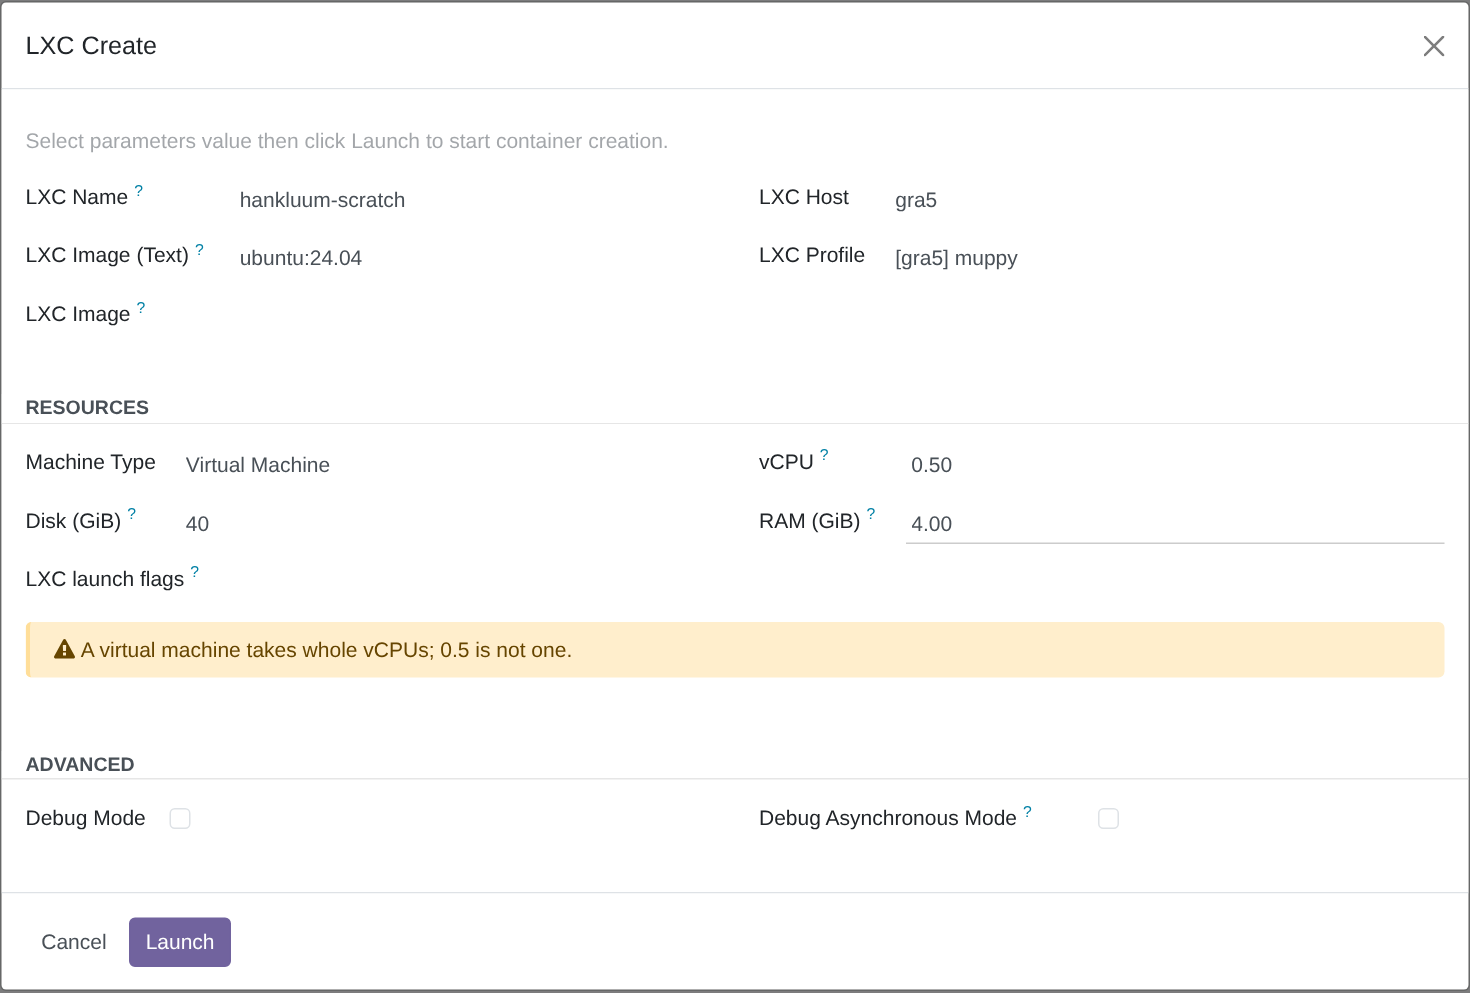
Task: Open the help tooltip icon for LXC Image
Action: coord(141,307)
